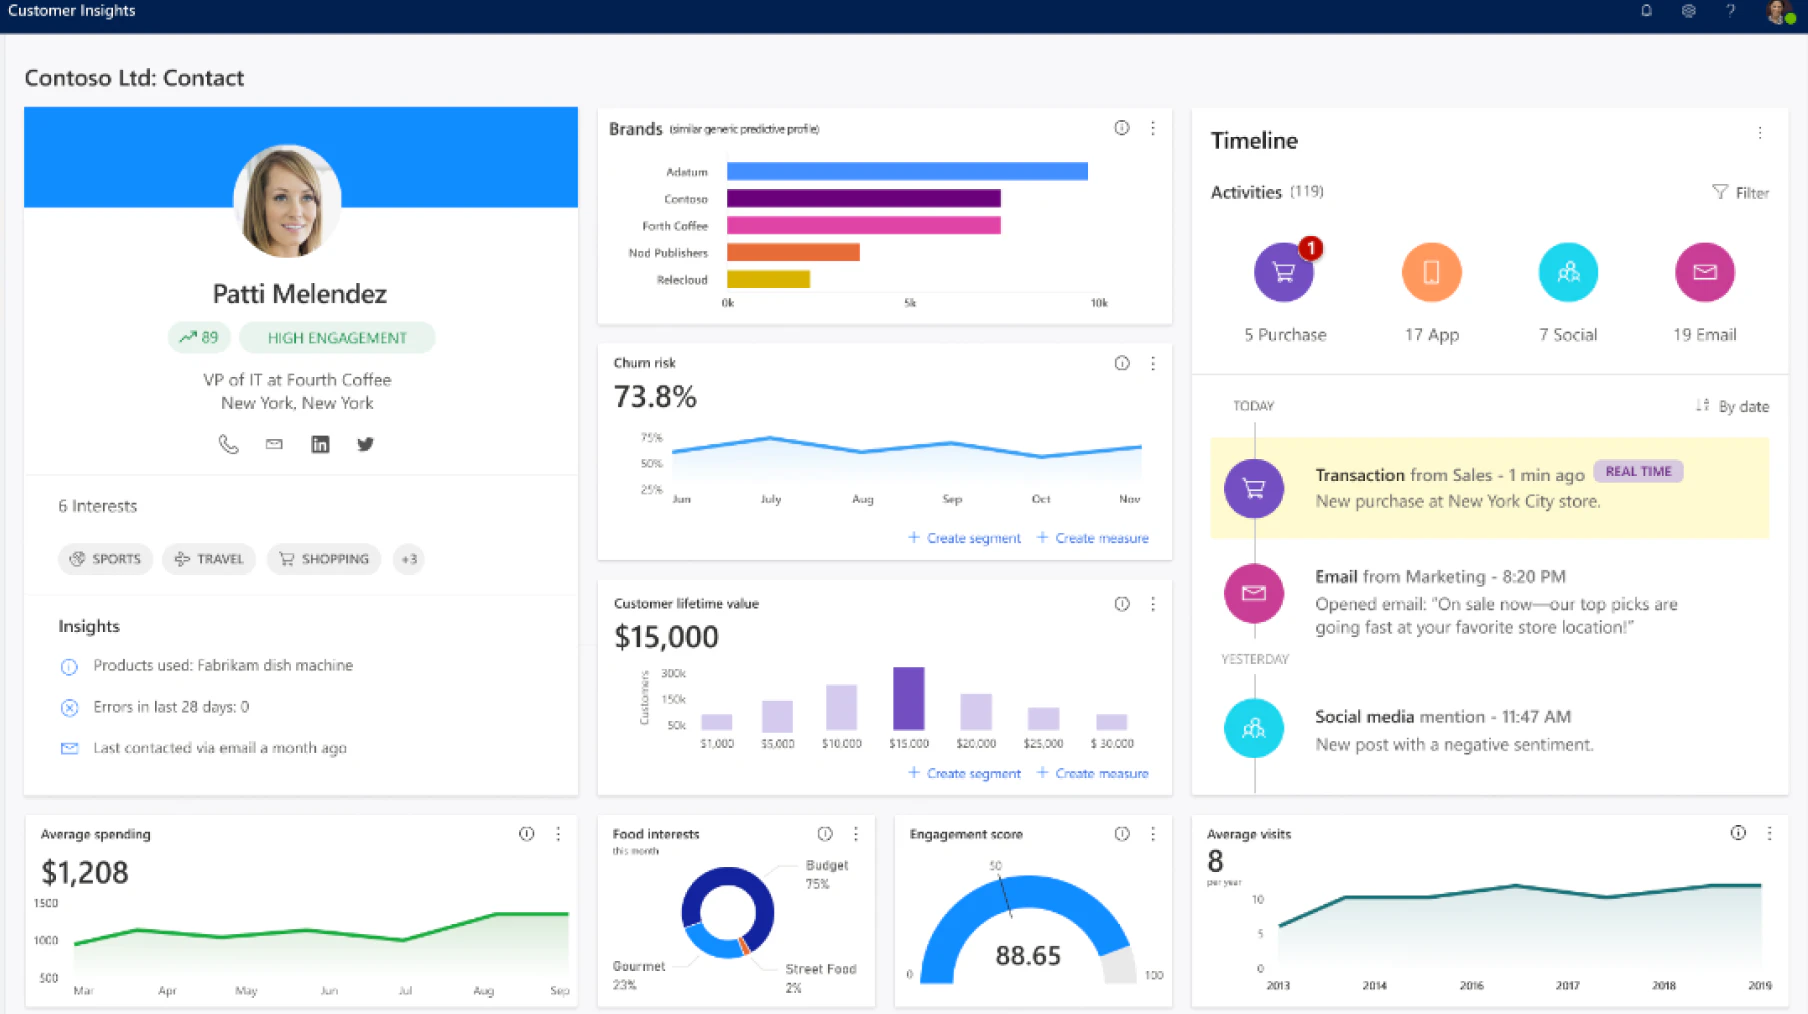The width and height of the screenshot is (1808, 1014).
Task: Open Timeline panel more options menu
Action: pyautogui.click(x=1760, y=132)
